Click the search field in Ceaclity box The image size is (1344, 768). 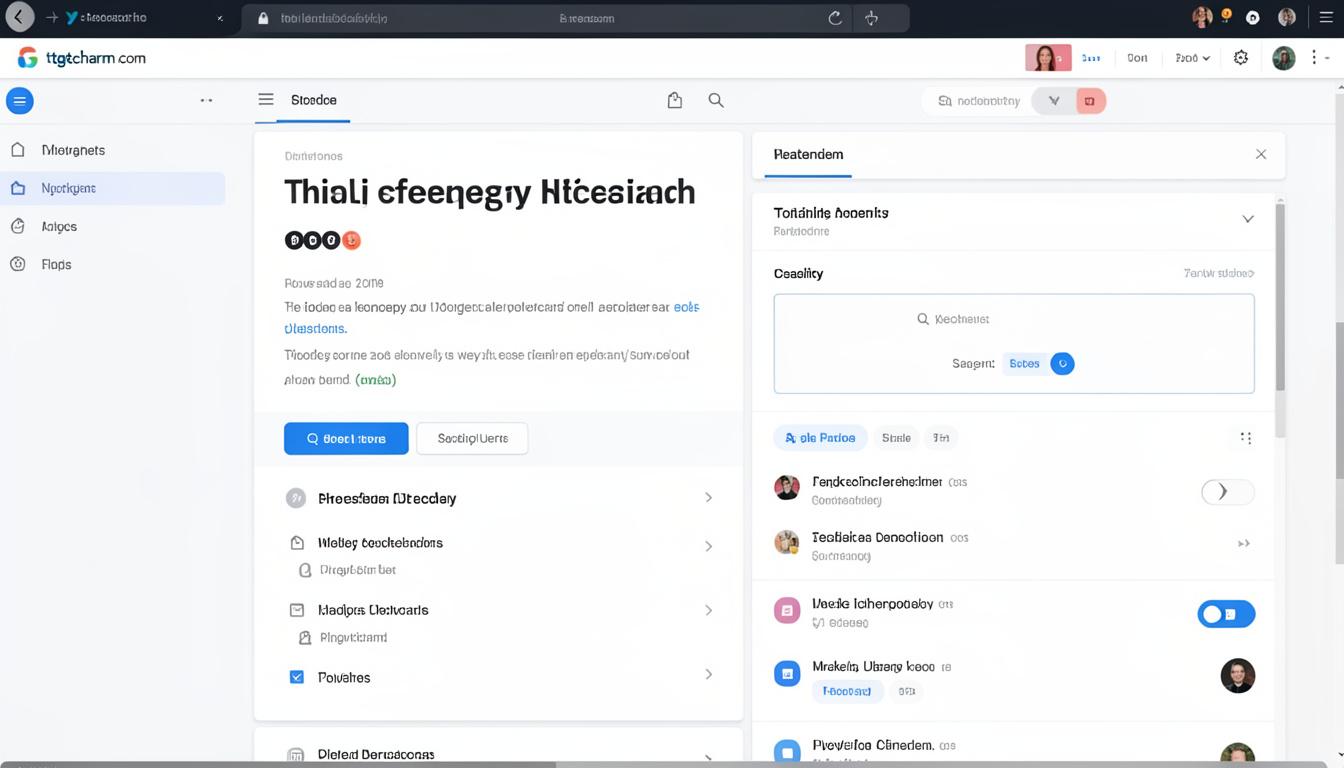click(x=1013, y=319)
